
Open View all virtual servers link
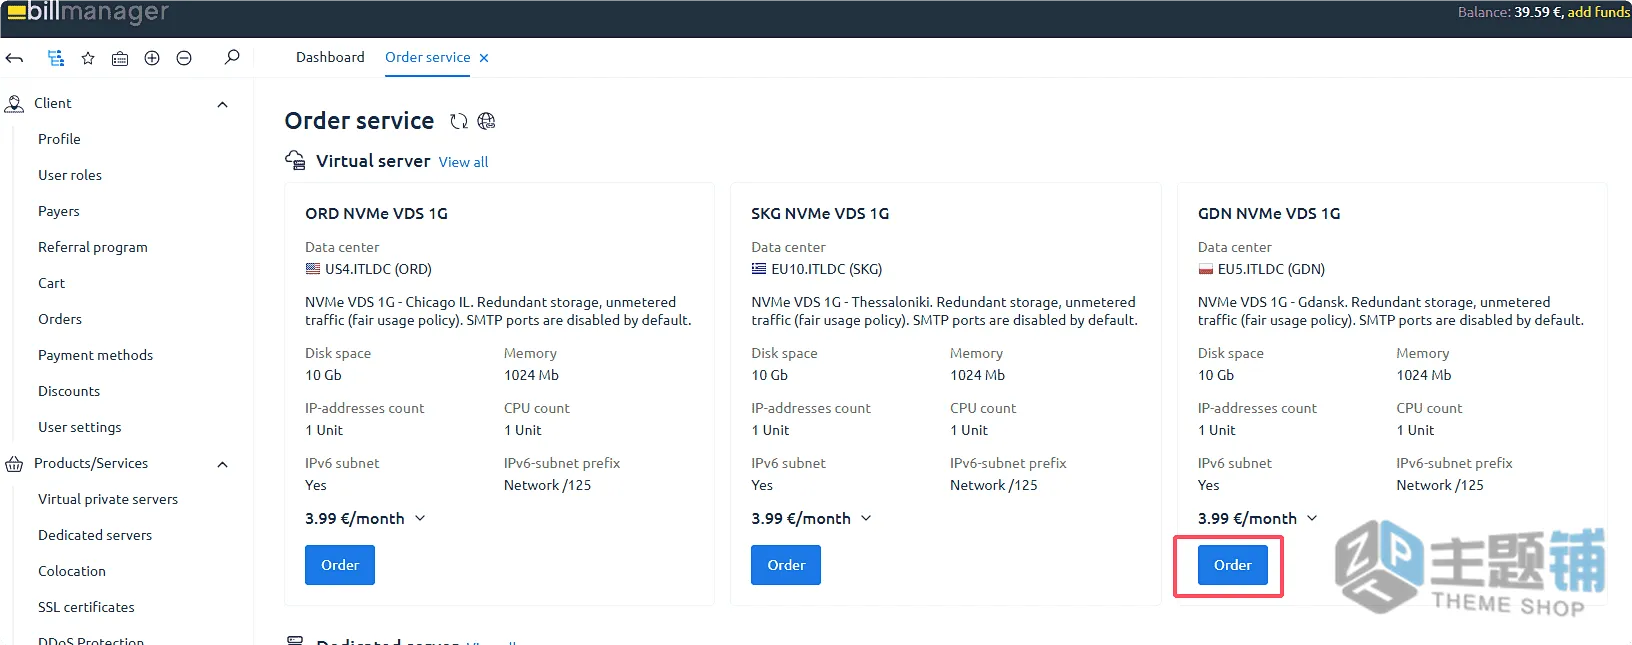pyautogui.click(x=463, y=162)
